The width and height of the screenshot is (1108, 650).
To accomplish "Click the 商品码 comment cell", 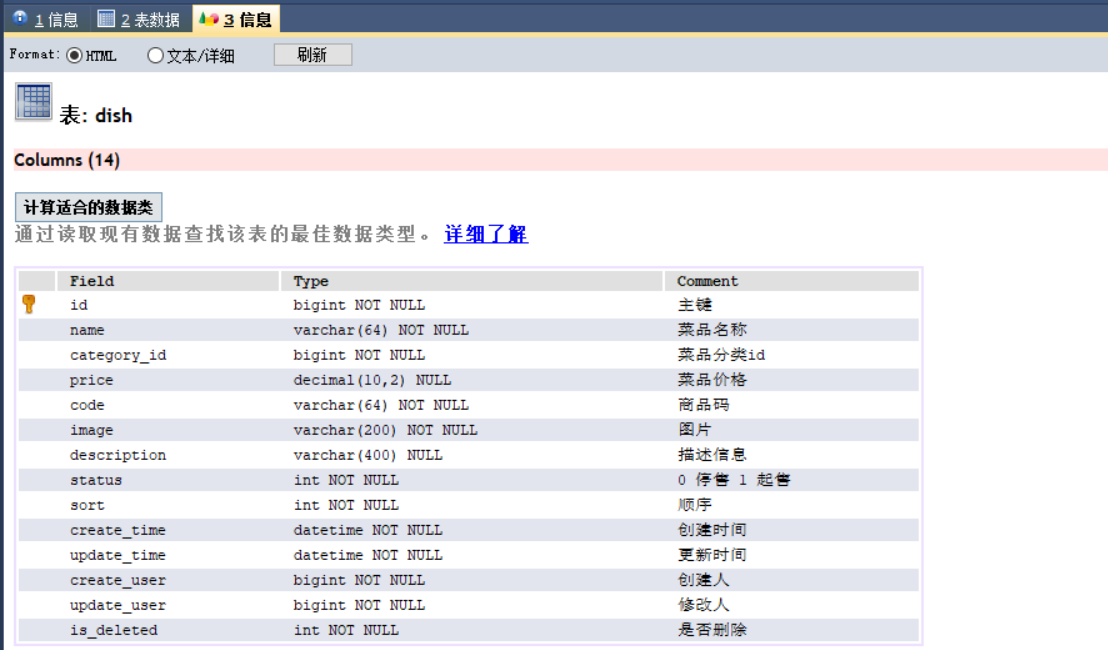I will (791, 405).
